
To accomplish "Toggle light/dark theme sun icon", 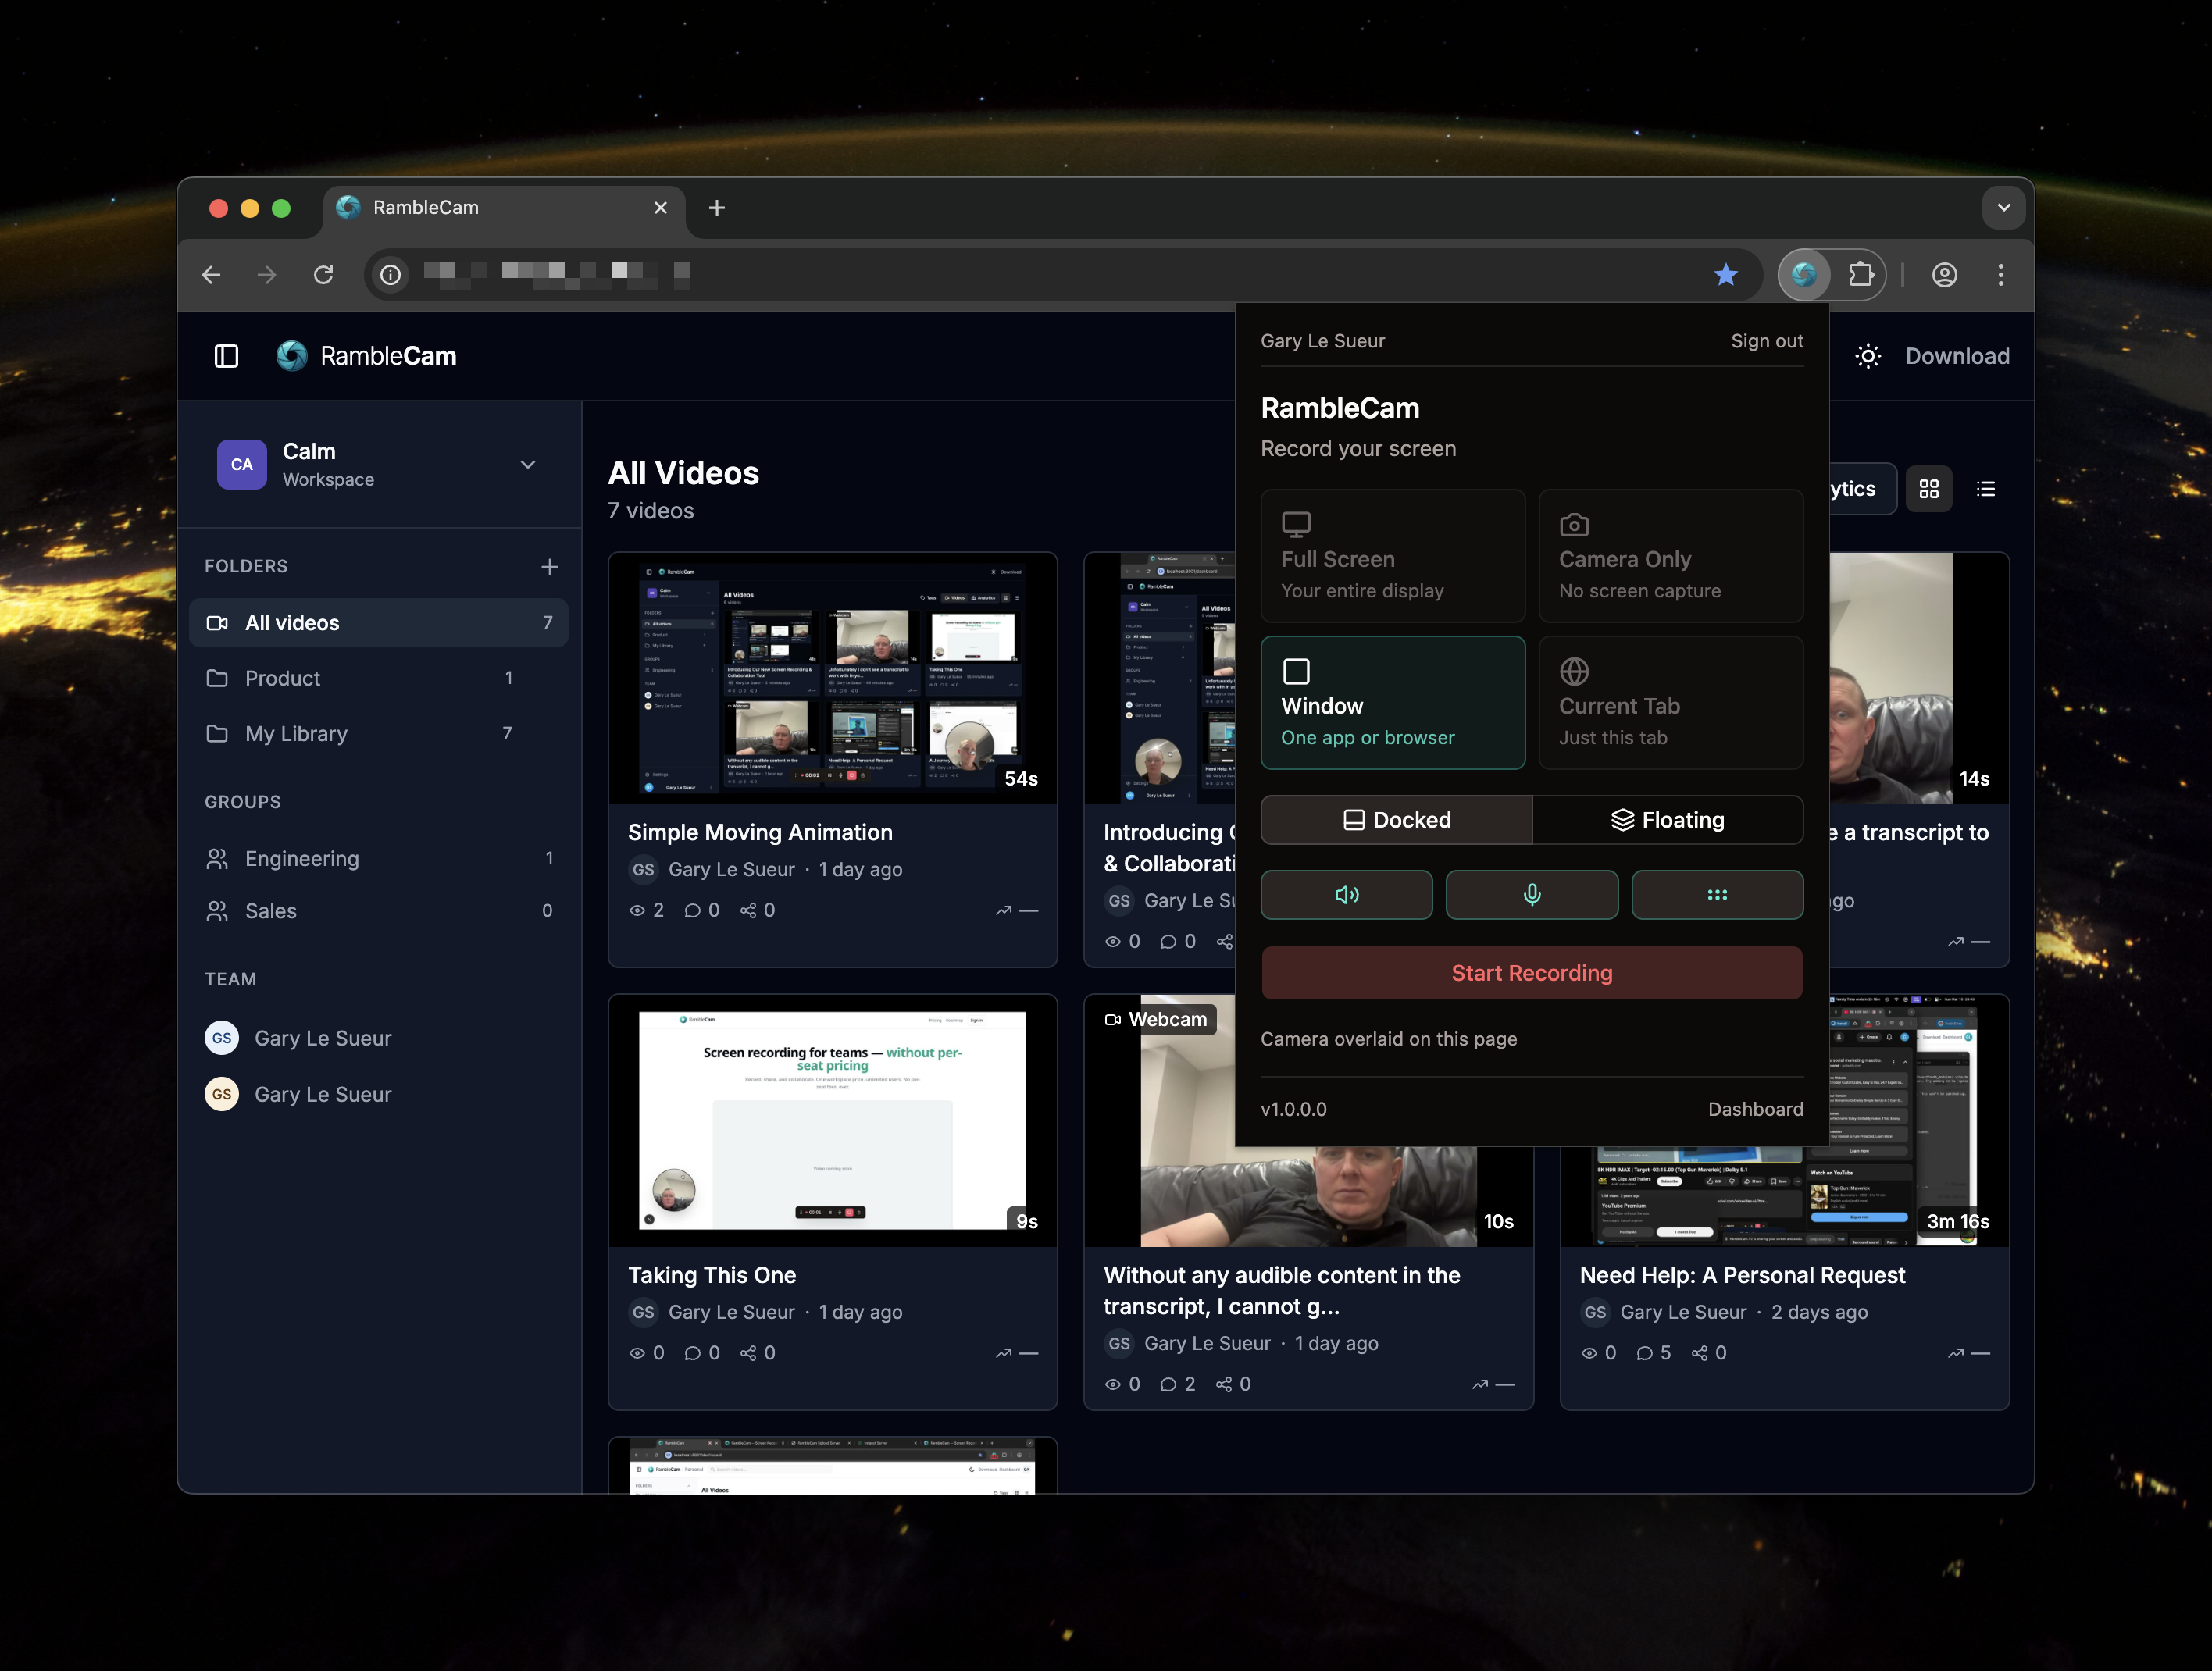I will (x=1867, y=356).
